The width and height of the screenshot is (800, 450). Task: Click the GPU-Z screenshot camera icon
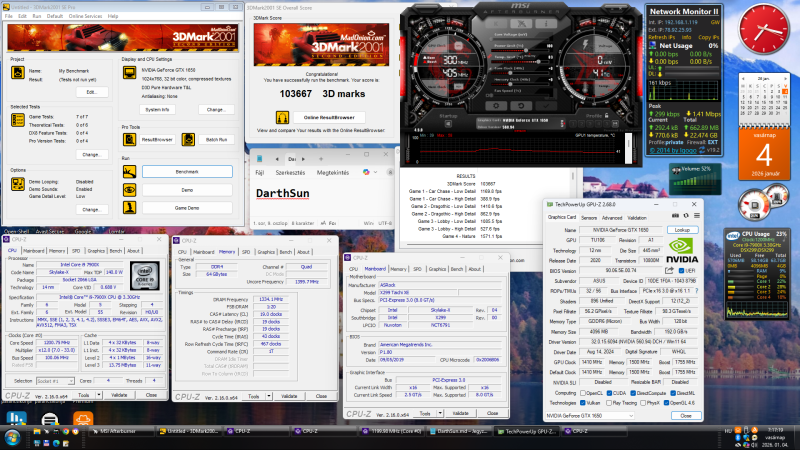click(x=675, y=216)
